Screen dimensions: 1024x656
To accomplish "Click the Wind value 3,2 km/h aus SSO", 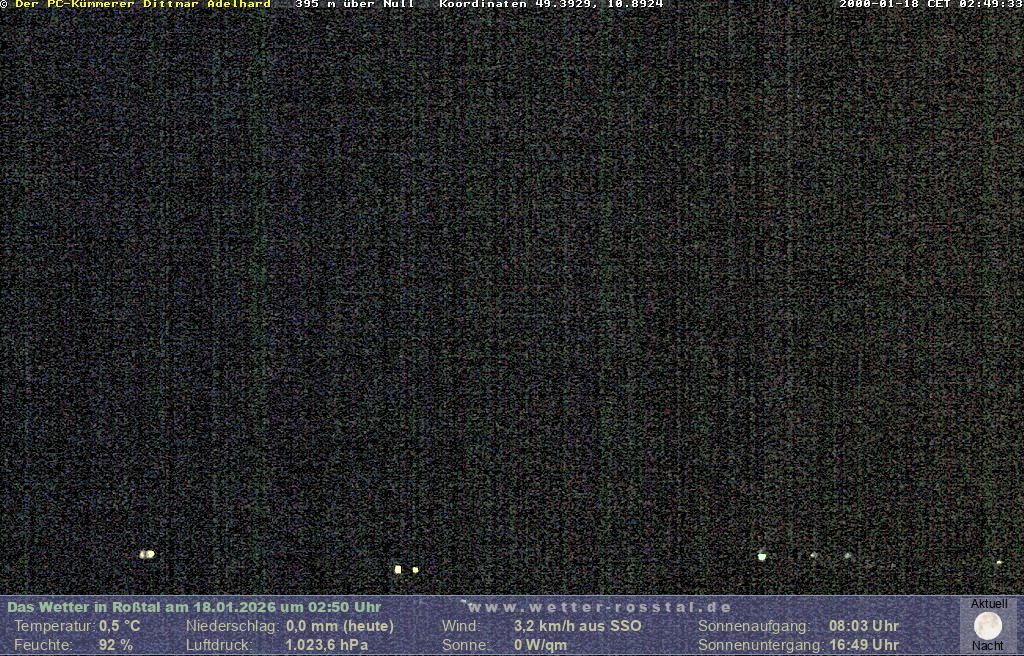I will pos(577,626).
